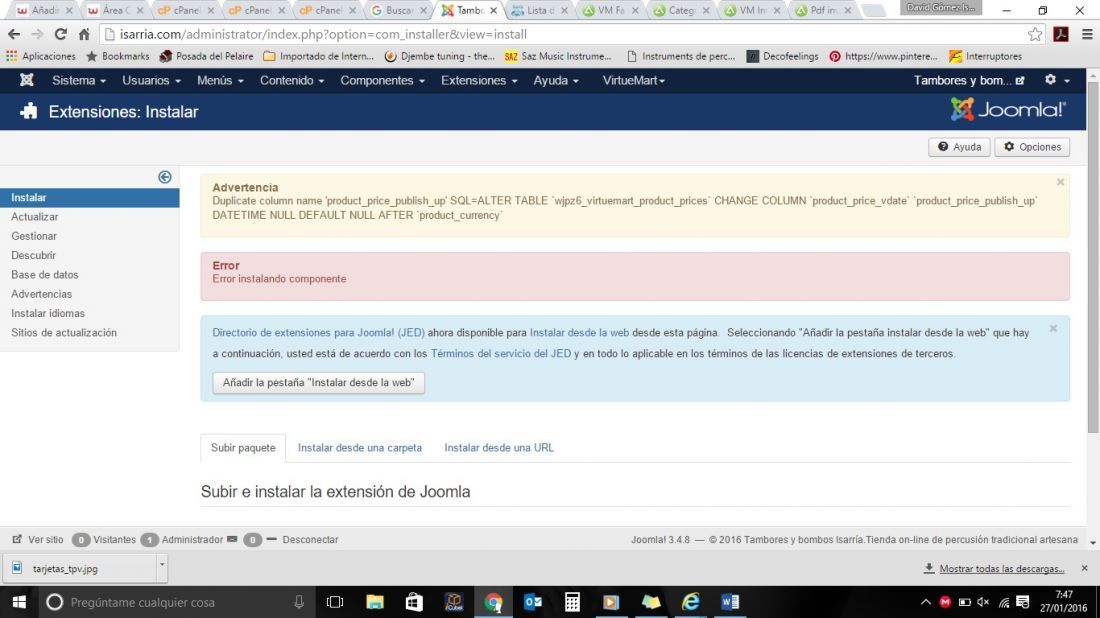
Task: Select the Subir paquete tab
Action: [x=243, y=448]
